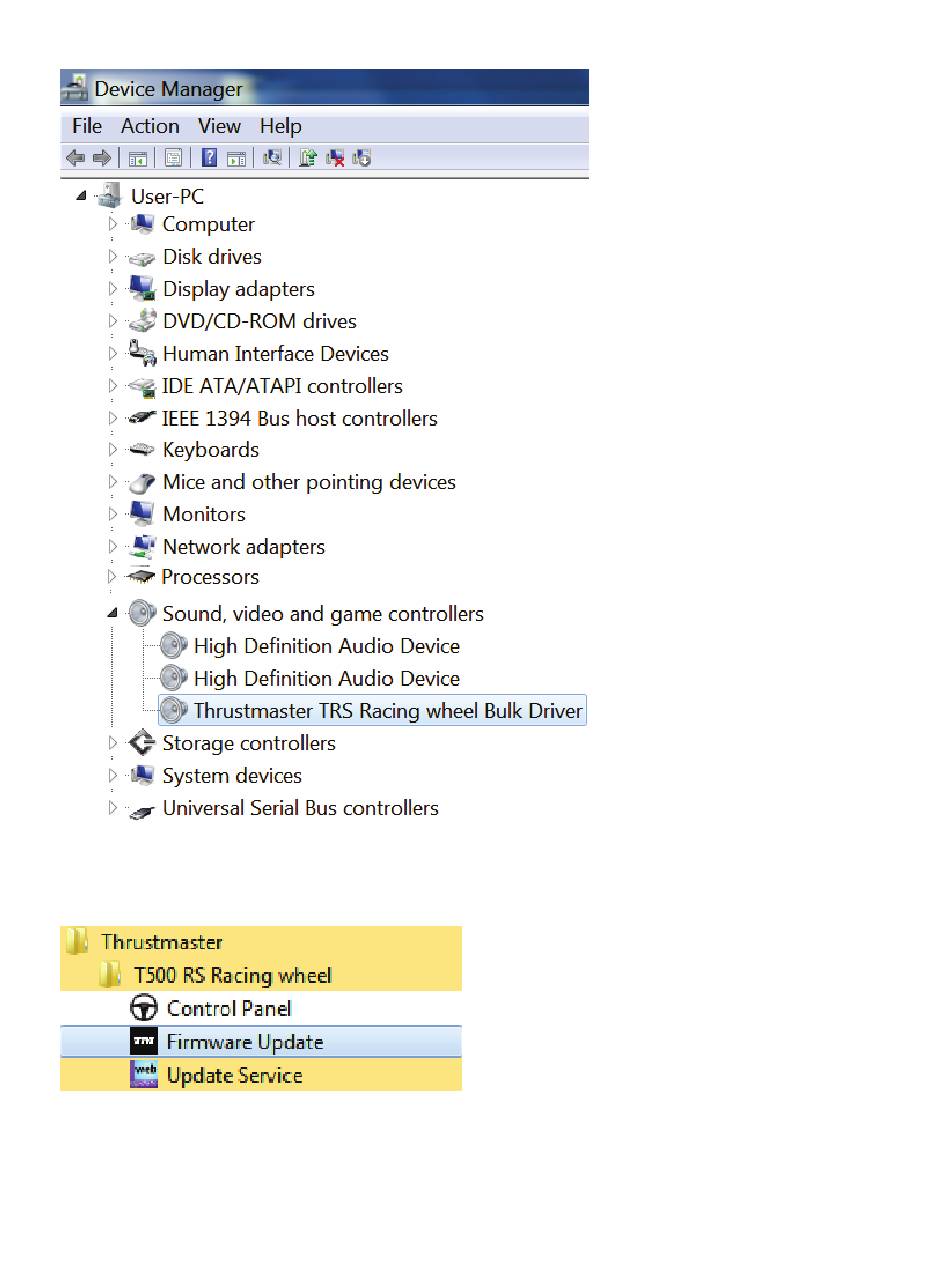The width and height of the screenshot is (950, 1267).
Task: Click the IDE ATA/ATAPI controllers icon
Action: [142, 386]
